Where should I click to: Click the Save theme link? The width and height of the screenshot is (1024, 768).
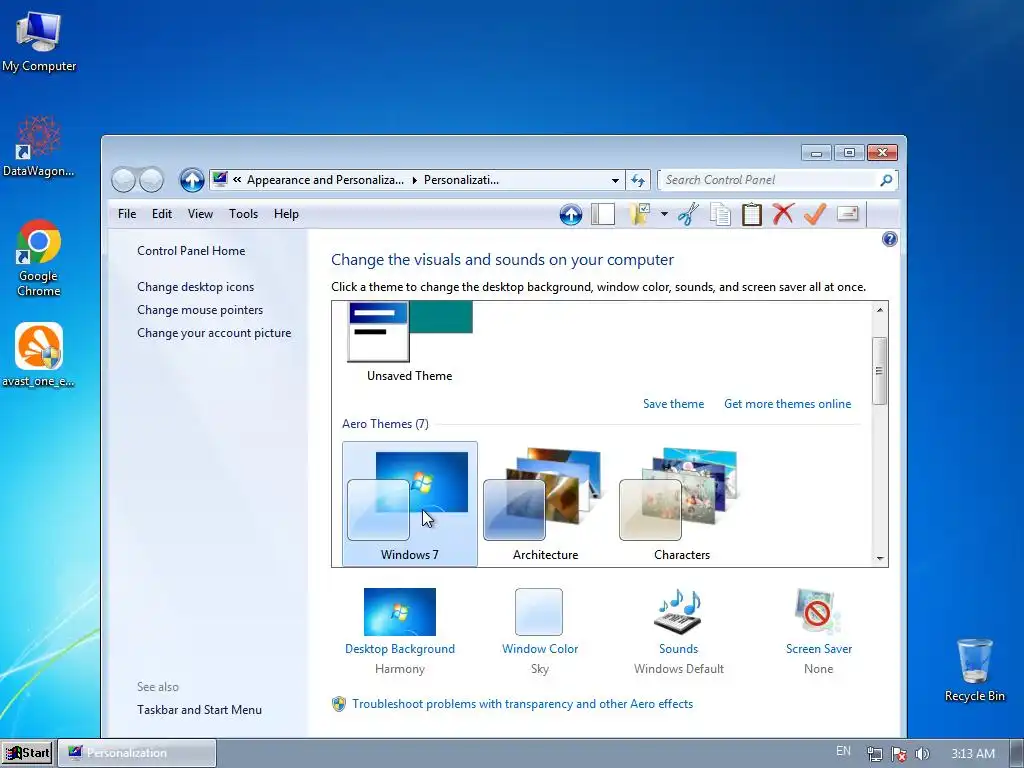pos(673,404)
